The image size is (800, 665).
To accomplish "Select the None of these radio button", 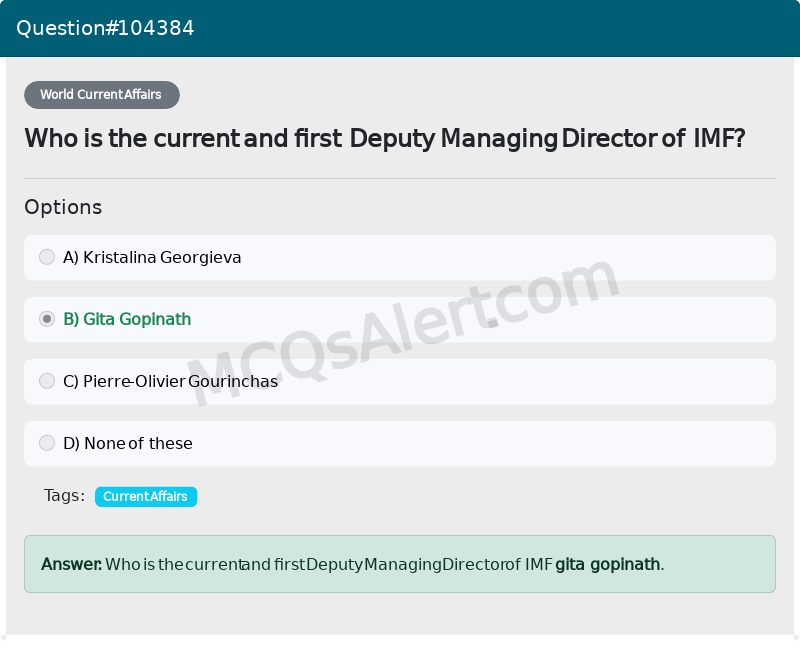I will (x=47, y=442).
